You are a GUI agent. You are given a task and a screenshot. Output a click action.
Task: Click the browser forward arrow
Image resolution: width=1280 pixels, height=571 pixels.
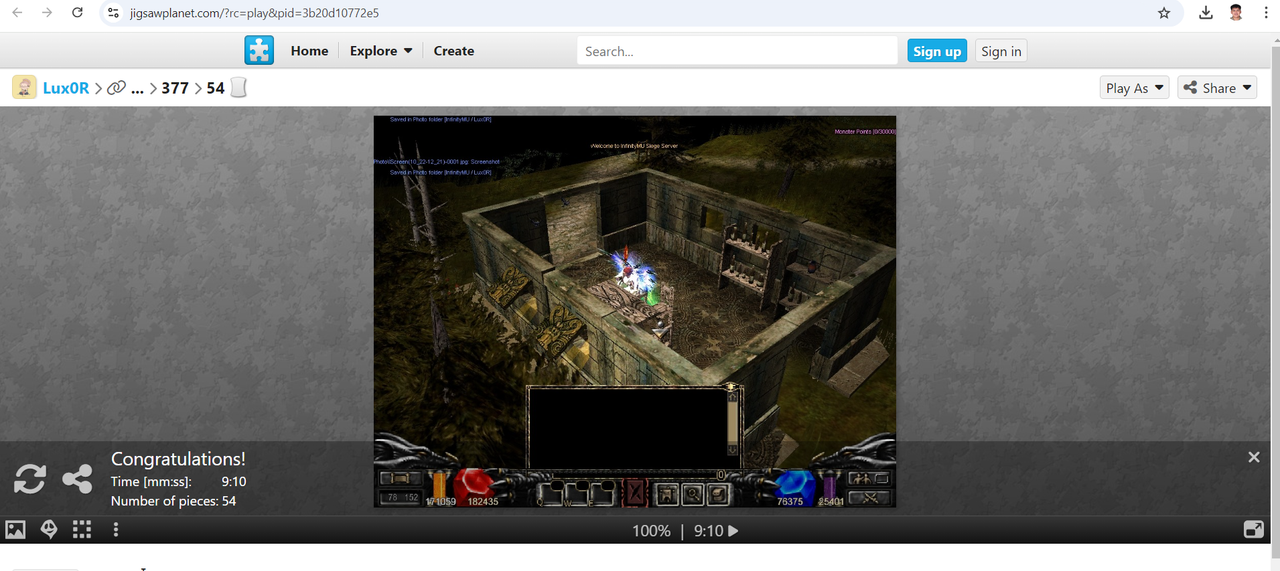[47, 13]
